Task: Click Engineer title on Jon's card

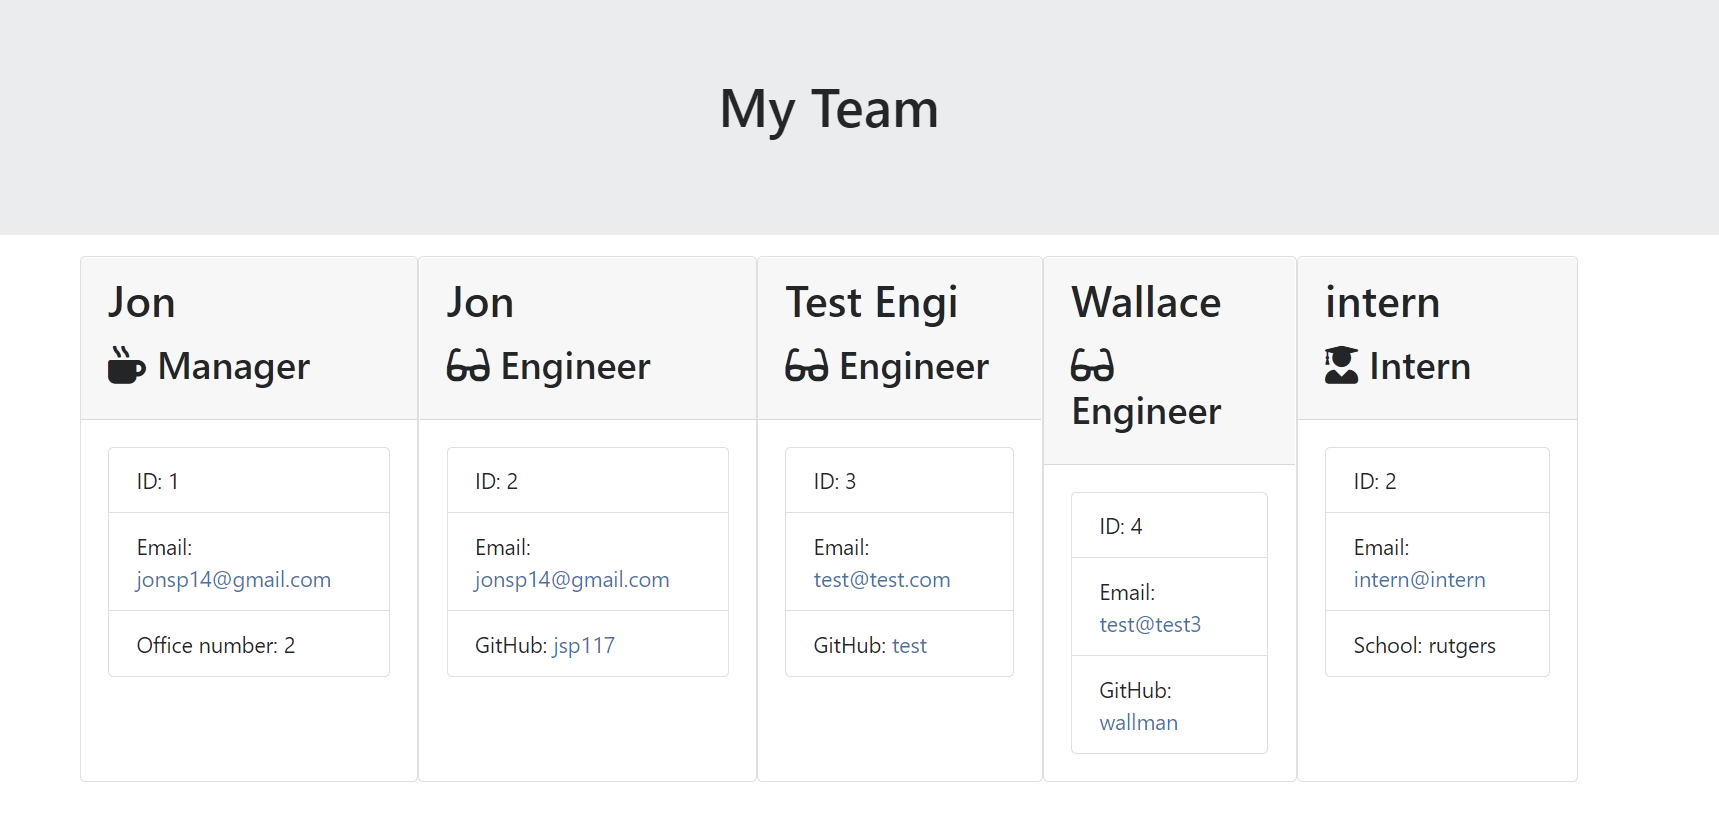Action: pyautogui.click(x=575, y=367)
